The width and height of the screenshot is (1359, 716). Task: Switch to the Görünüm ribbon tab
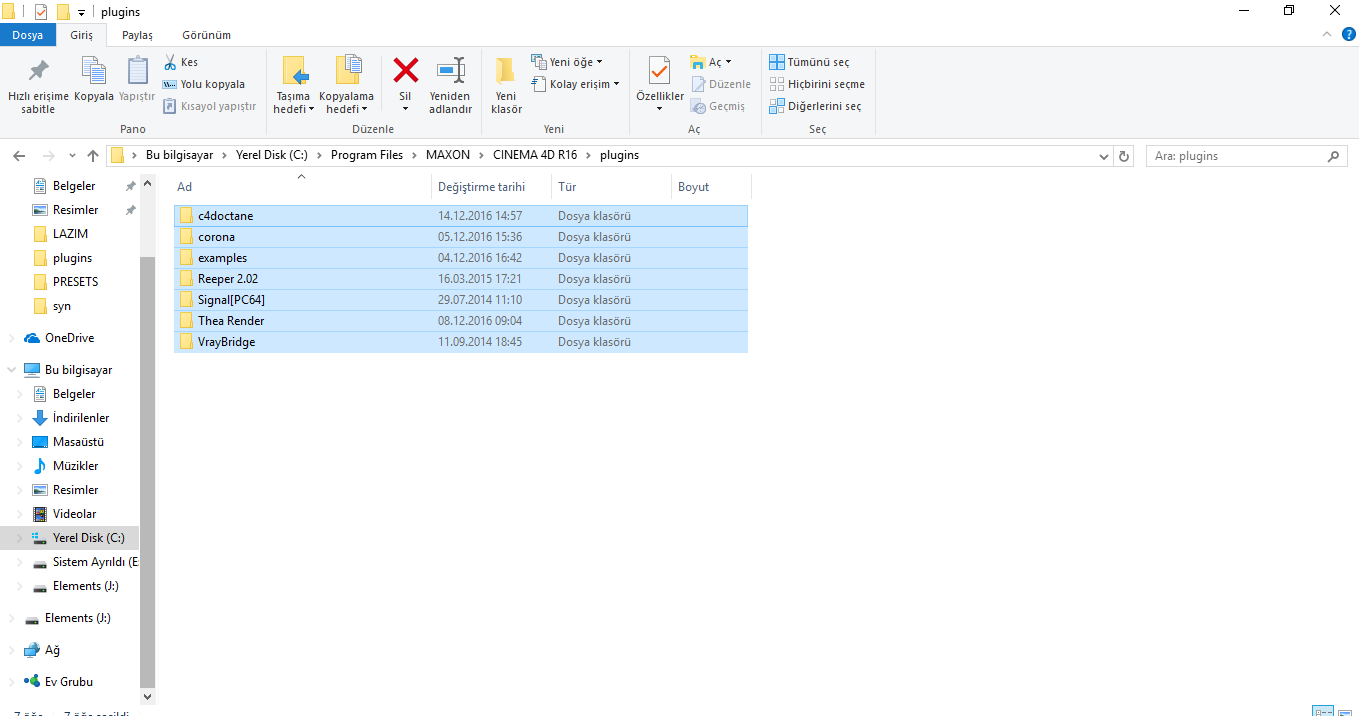click(x=206, y=35)
